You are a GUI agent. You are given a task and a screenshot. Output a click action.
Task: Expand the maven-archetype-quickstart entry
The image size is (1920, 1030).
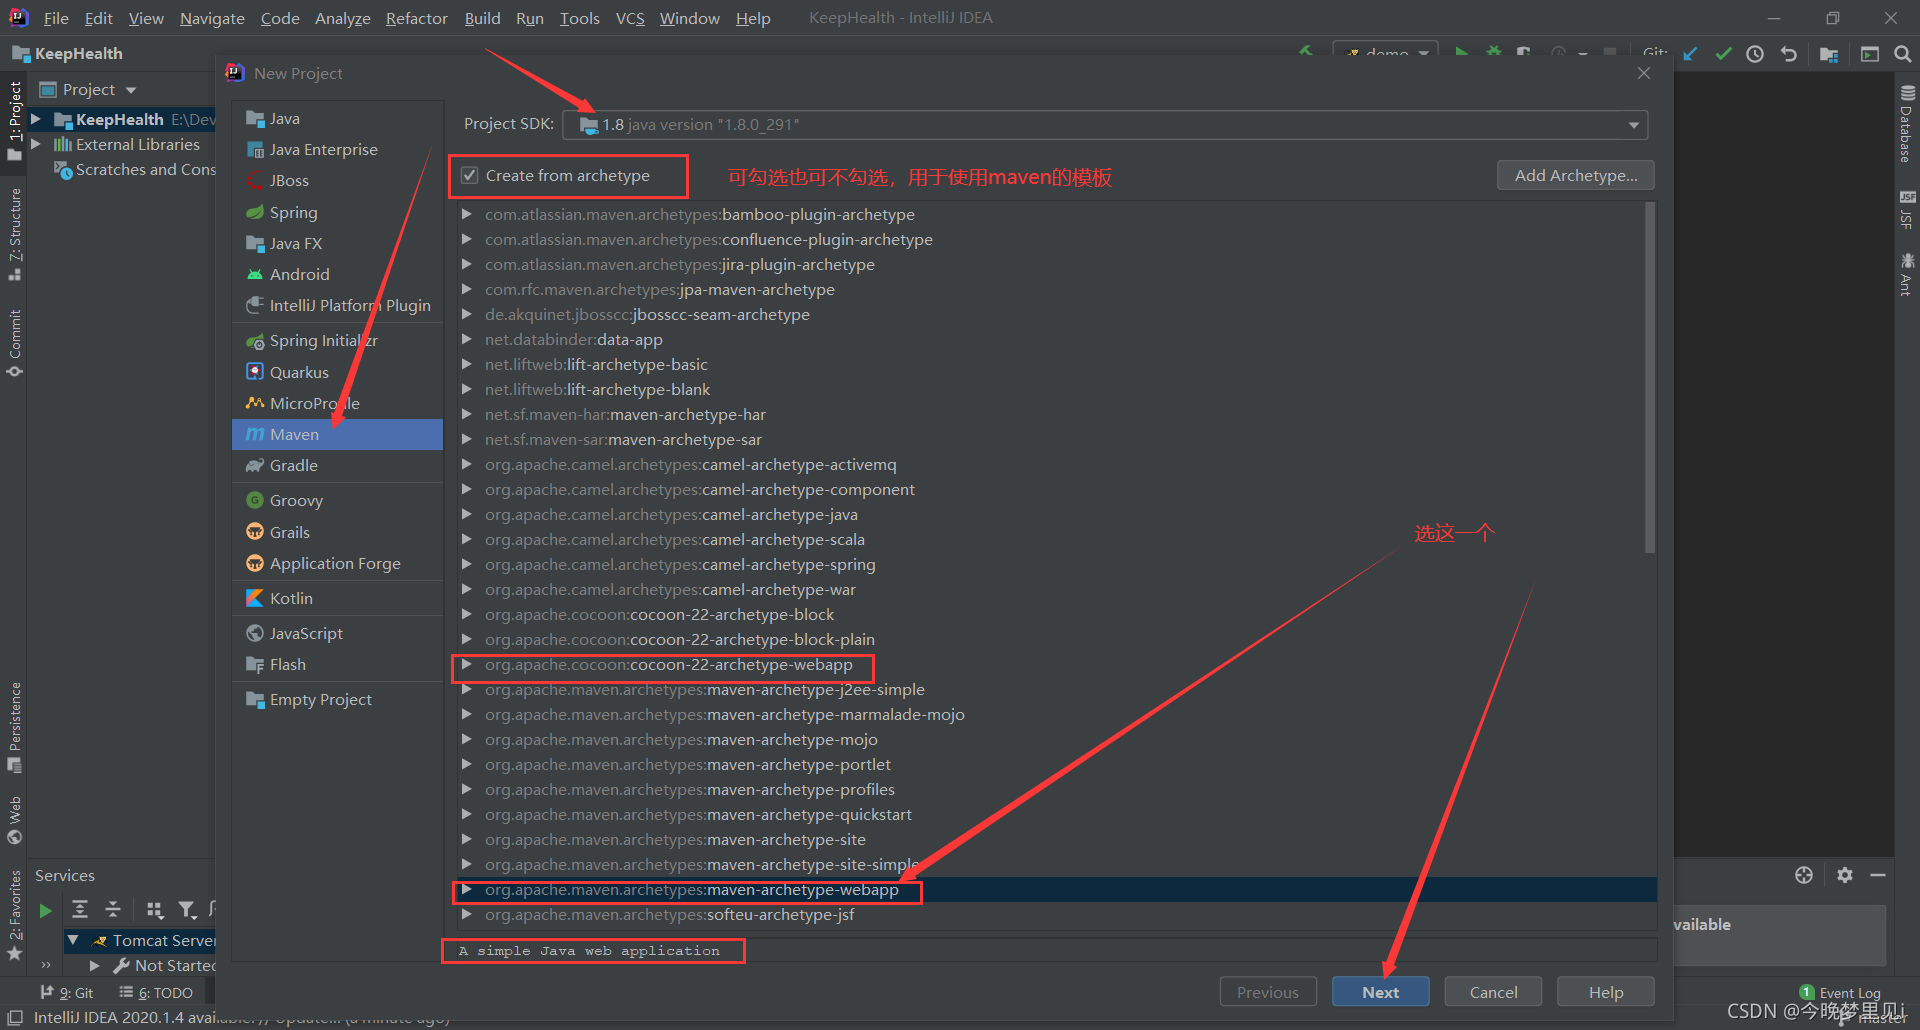[x=466, y=814]
